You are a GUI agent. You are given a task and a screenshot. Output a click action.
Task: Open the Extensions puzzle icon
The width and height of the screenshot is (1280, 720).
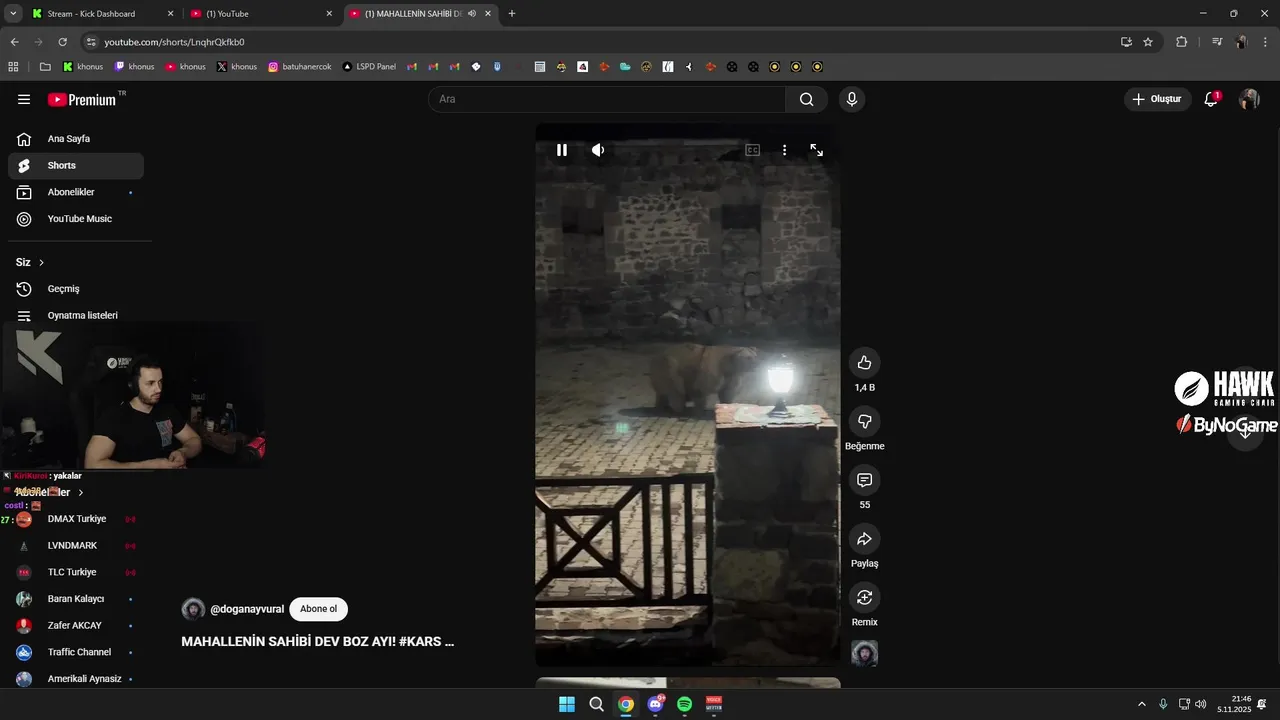coord(1182,42)
